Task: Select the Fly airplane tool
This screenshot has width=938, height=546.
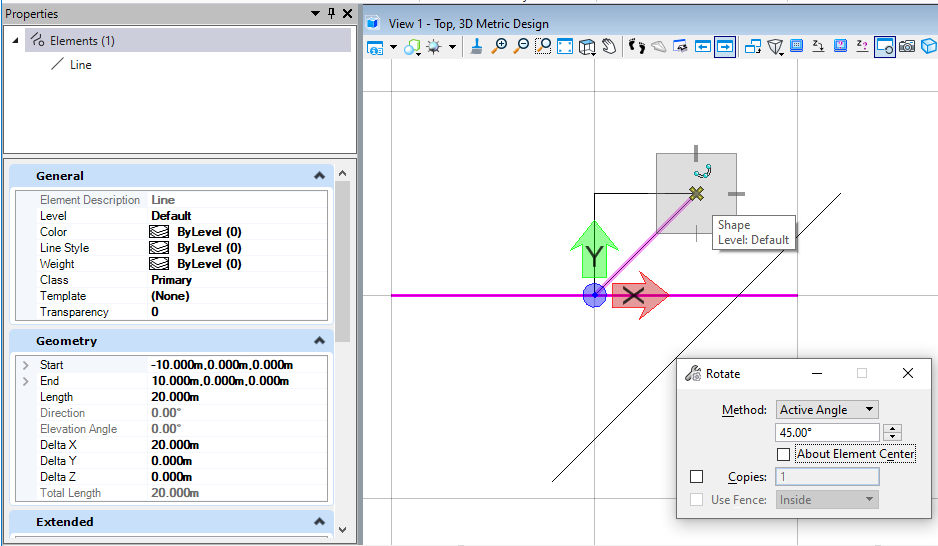Action: 659,47
